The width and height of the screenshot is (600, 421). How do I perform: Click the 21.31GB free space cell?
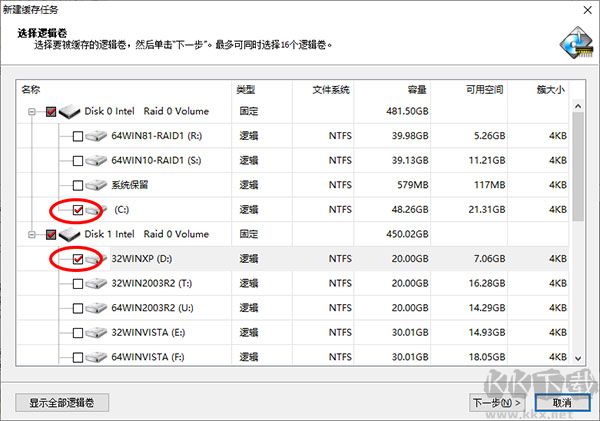coord(487,210)
